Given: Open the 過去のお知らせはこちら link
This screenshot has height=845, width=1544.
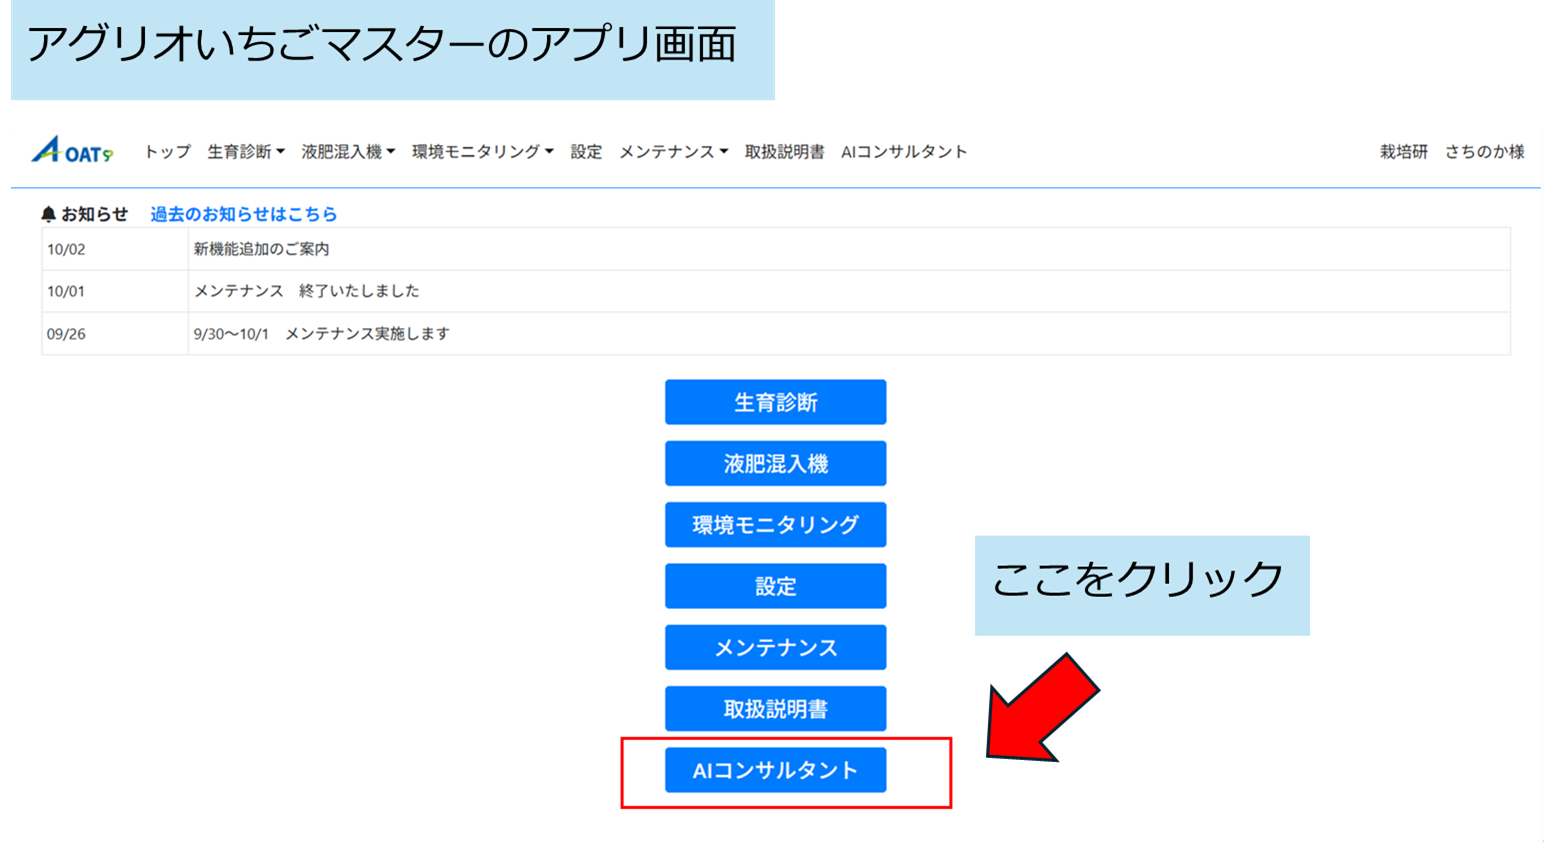Looking at the screenshot, I should (243, 214).
